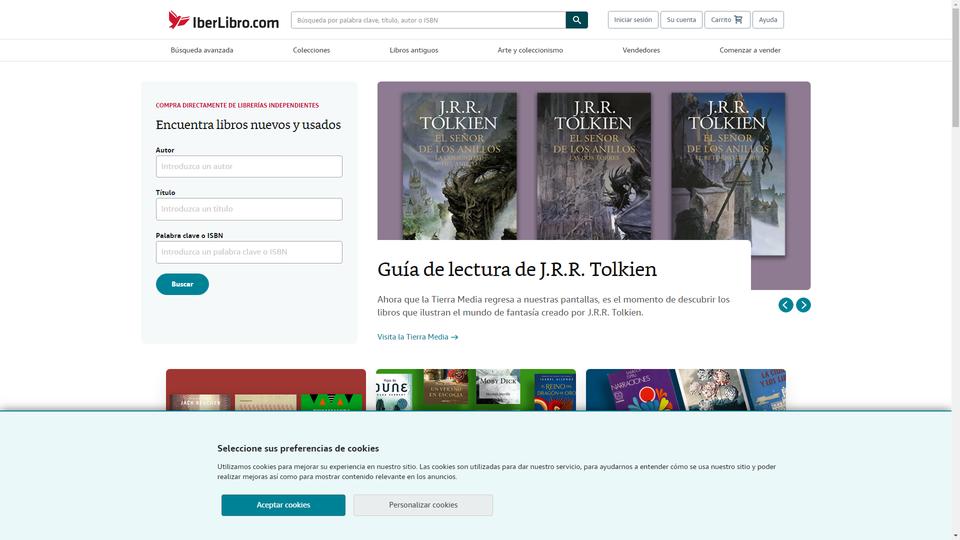960x540 pixels.
Task: Focus the Autor input field
Action: pyautogui.click(x=249, y=167)
